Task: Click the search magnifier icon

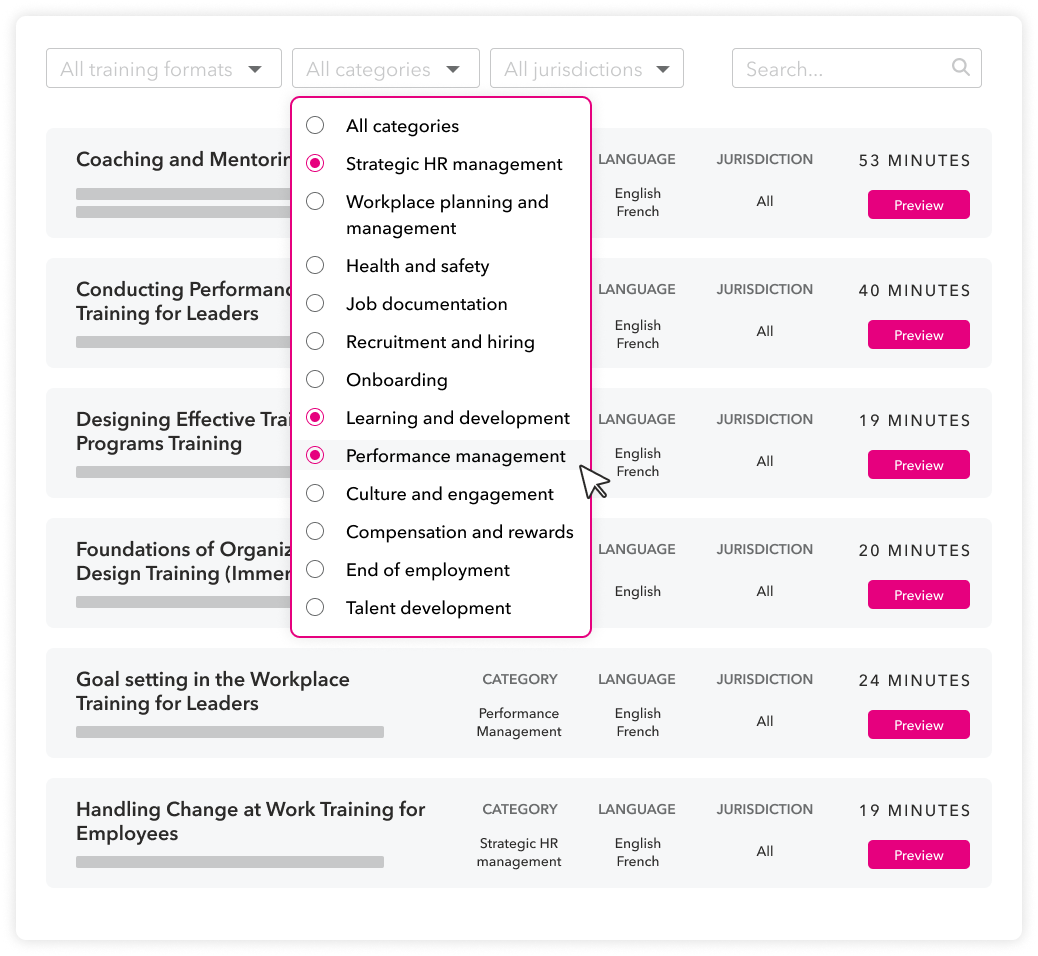Action: pos(961,68)
